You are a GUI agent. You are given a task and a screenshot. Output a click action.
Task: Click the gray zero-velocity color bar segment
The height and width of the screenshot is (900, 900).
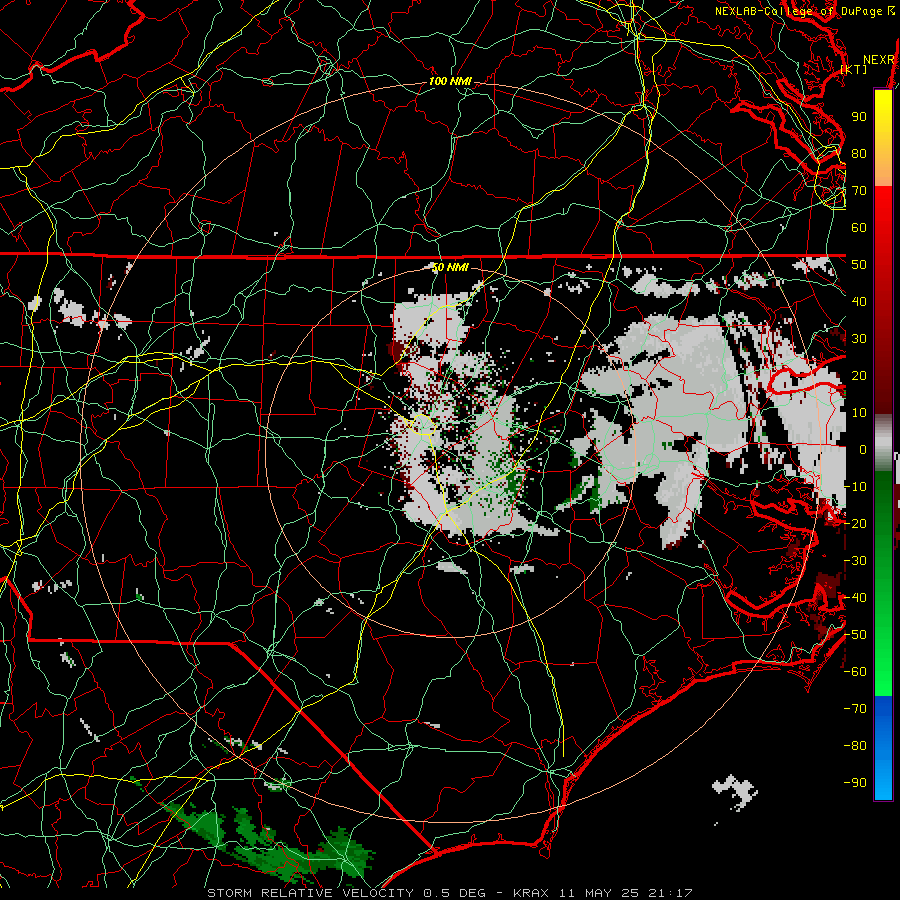coord(883,443)
